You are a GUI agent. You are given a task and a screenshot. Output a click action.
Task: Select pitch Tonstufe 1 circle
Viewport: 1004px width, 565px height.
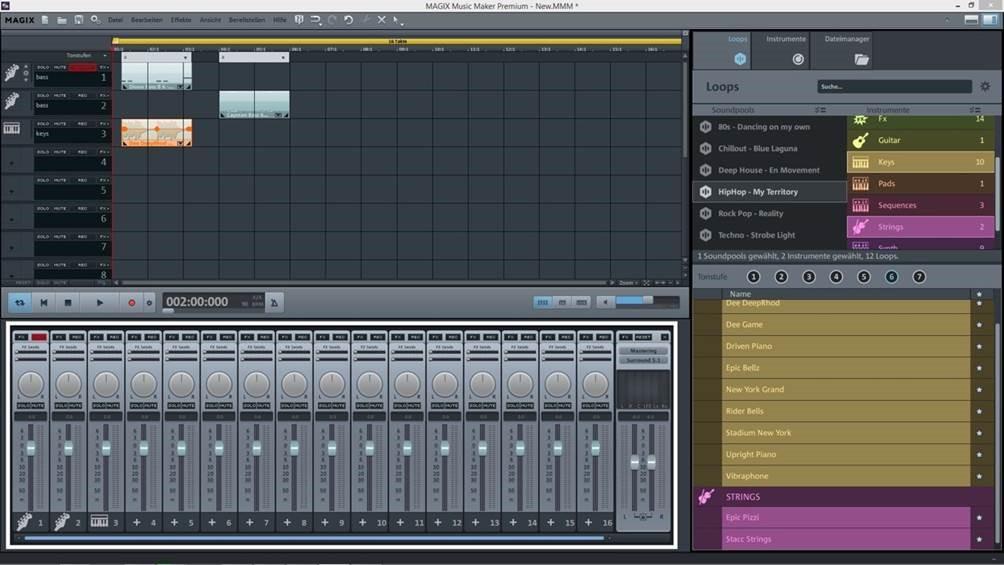click(754, 277)
